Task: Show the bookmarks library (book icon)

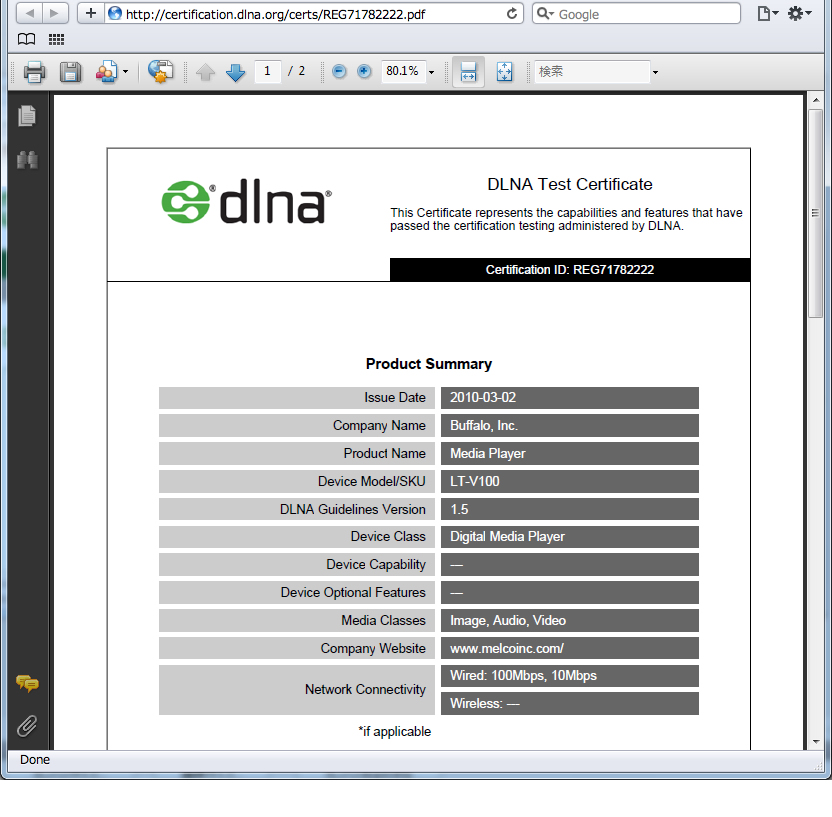Action: 27,39
